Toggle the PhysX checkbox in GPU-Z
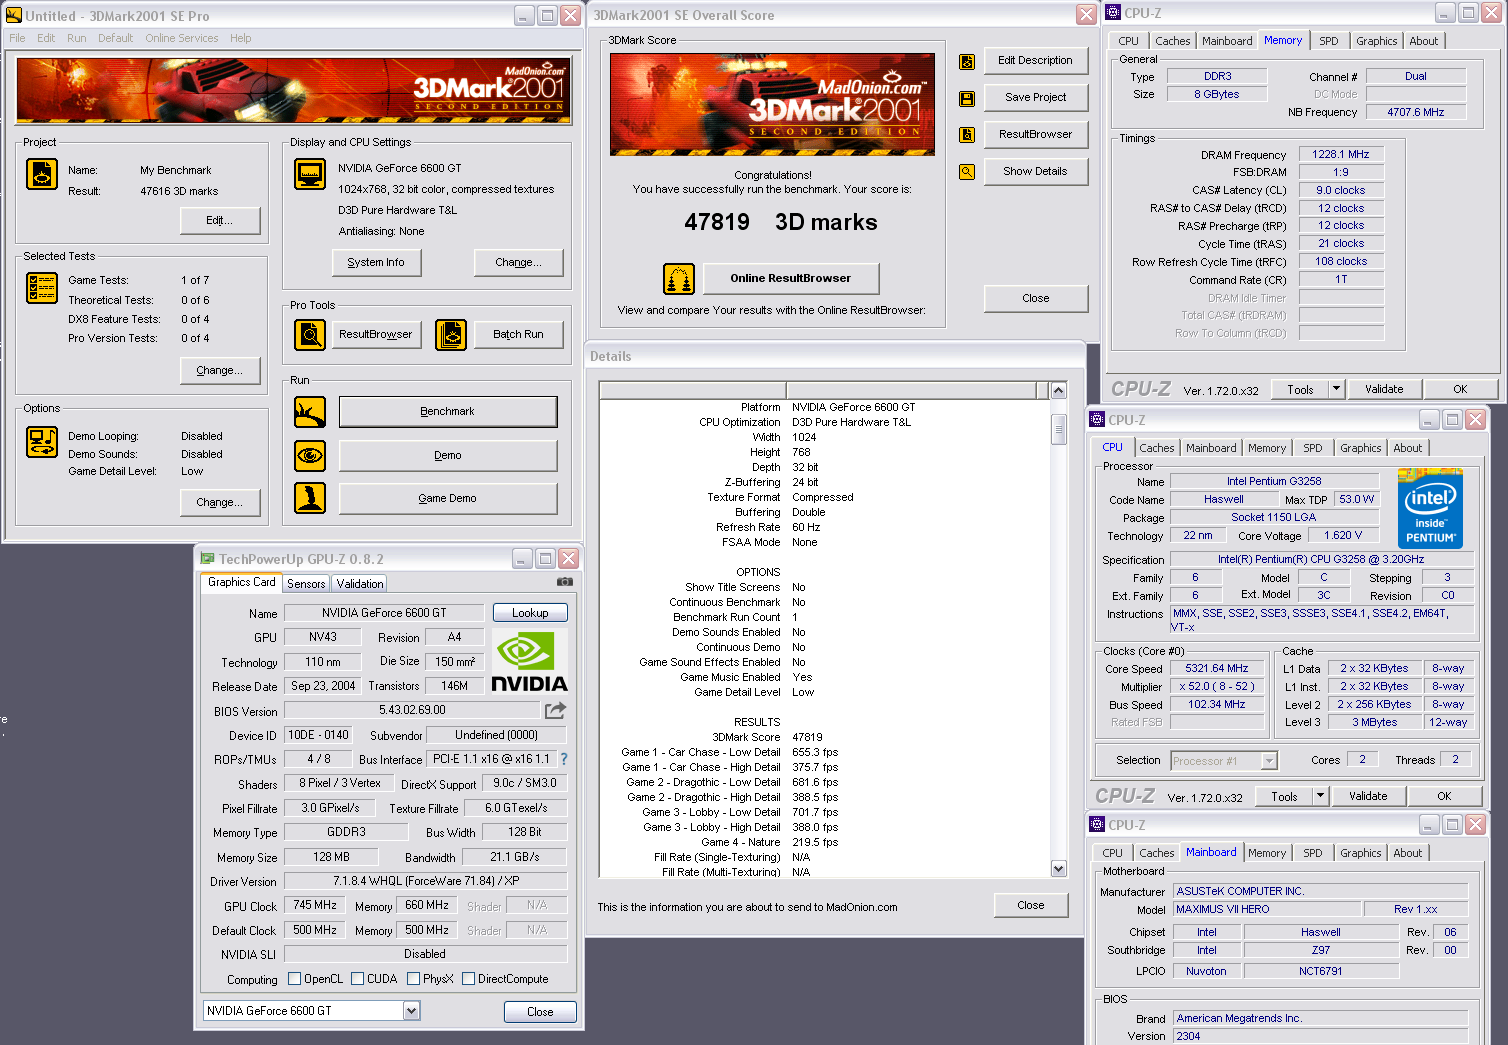 [413, 979]
